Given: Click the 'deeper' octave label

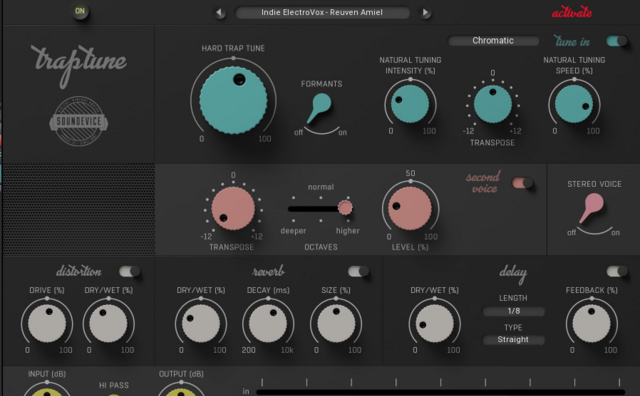Looking at the screenshot, I should tap(293, 231).
